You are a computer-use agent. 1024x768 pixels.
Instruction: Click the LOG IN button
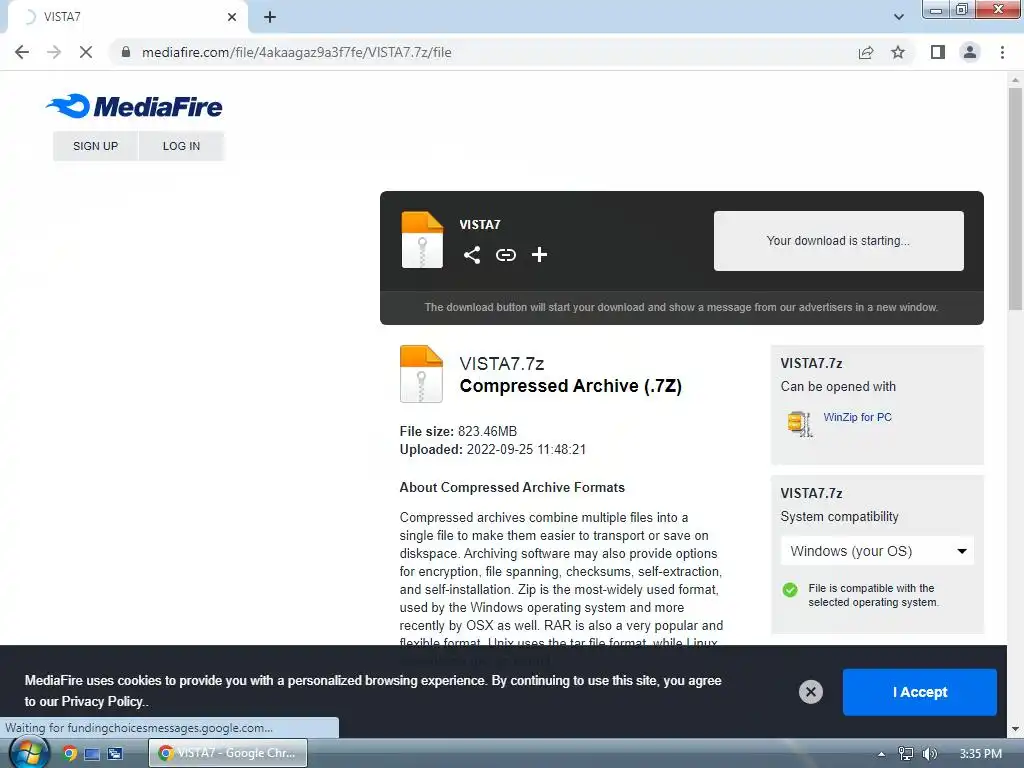click(182, 146)
